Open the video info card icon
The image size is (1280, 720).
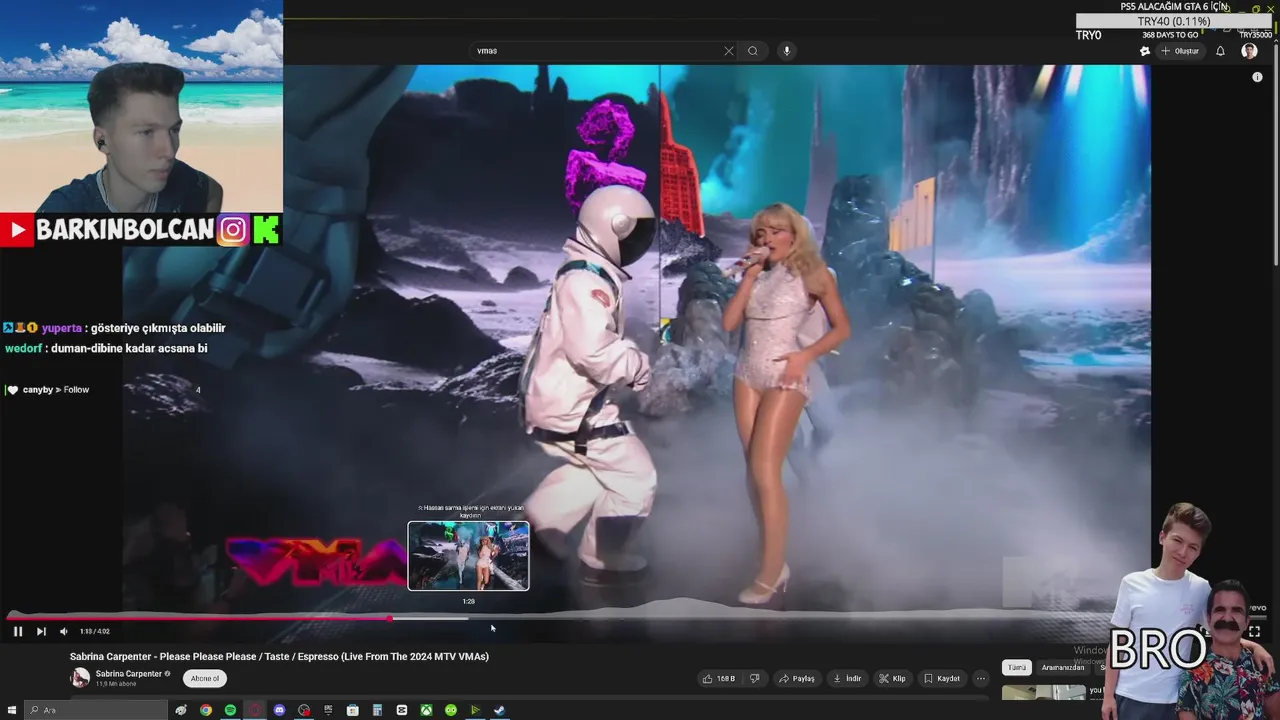(1257, 77)
